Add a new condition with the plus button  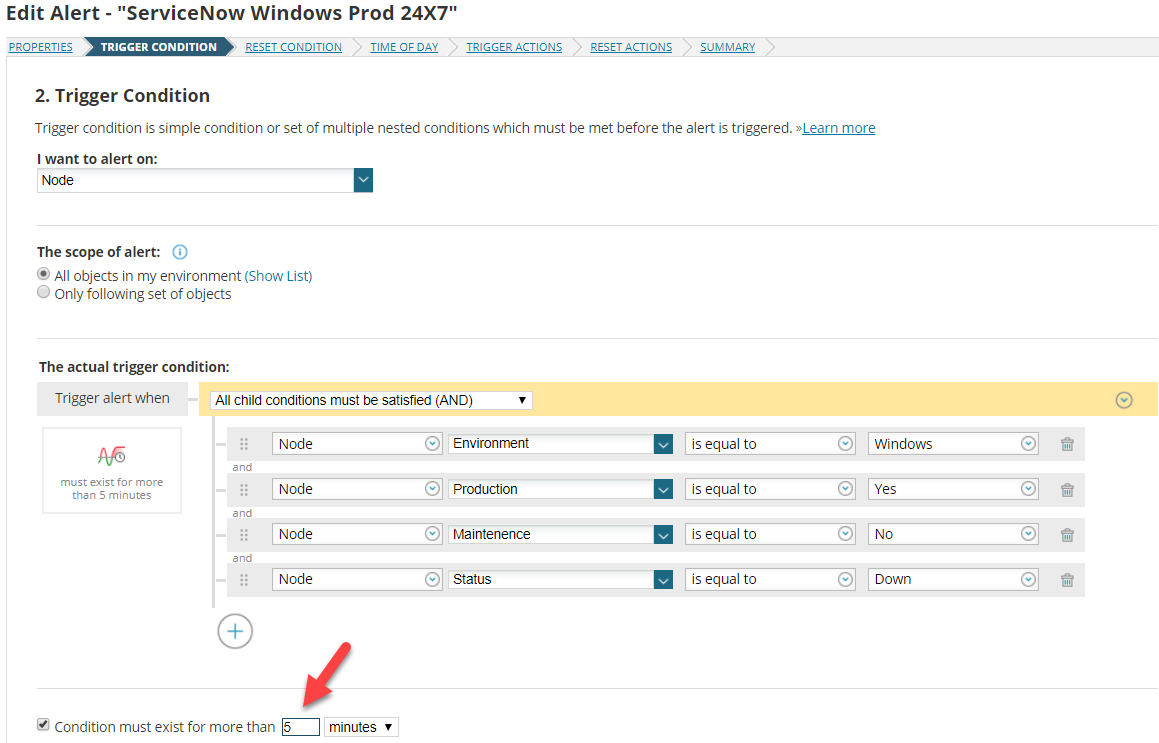235,631
